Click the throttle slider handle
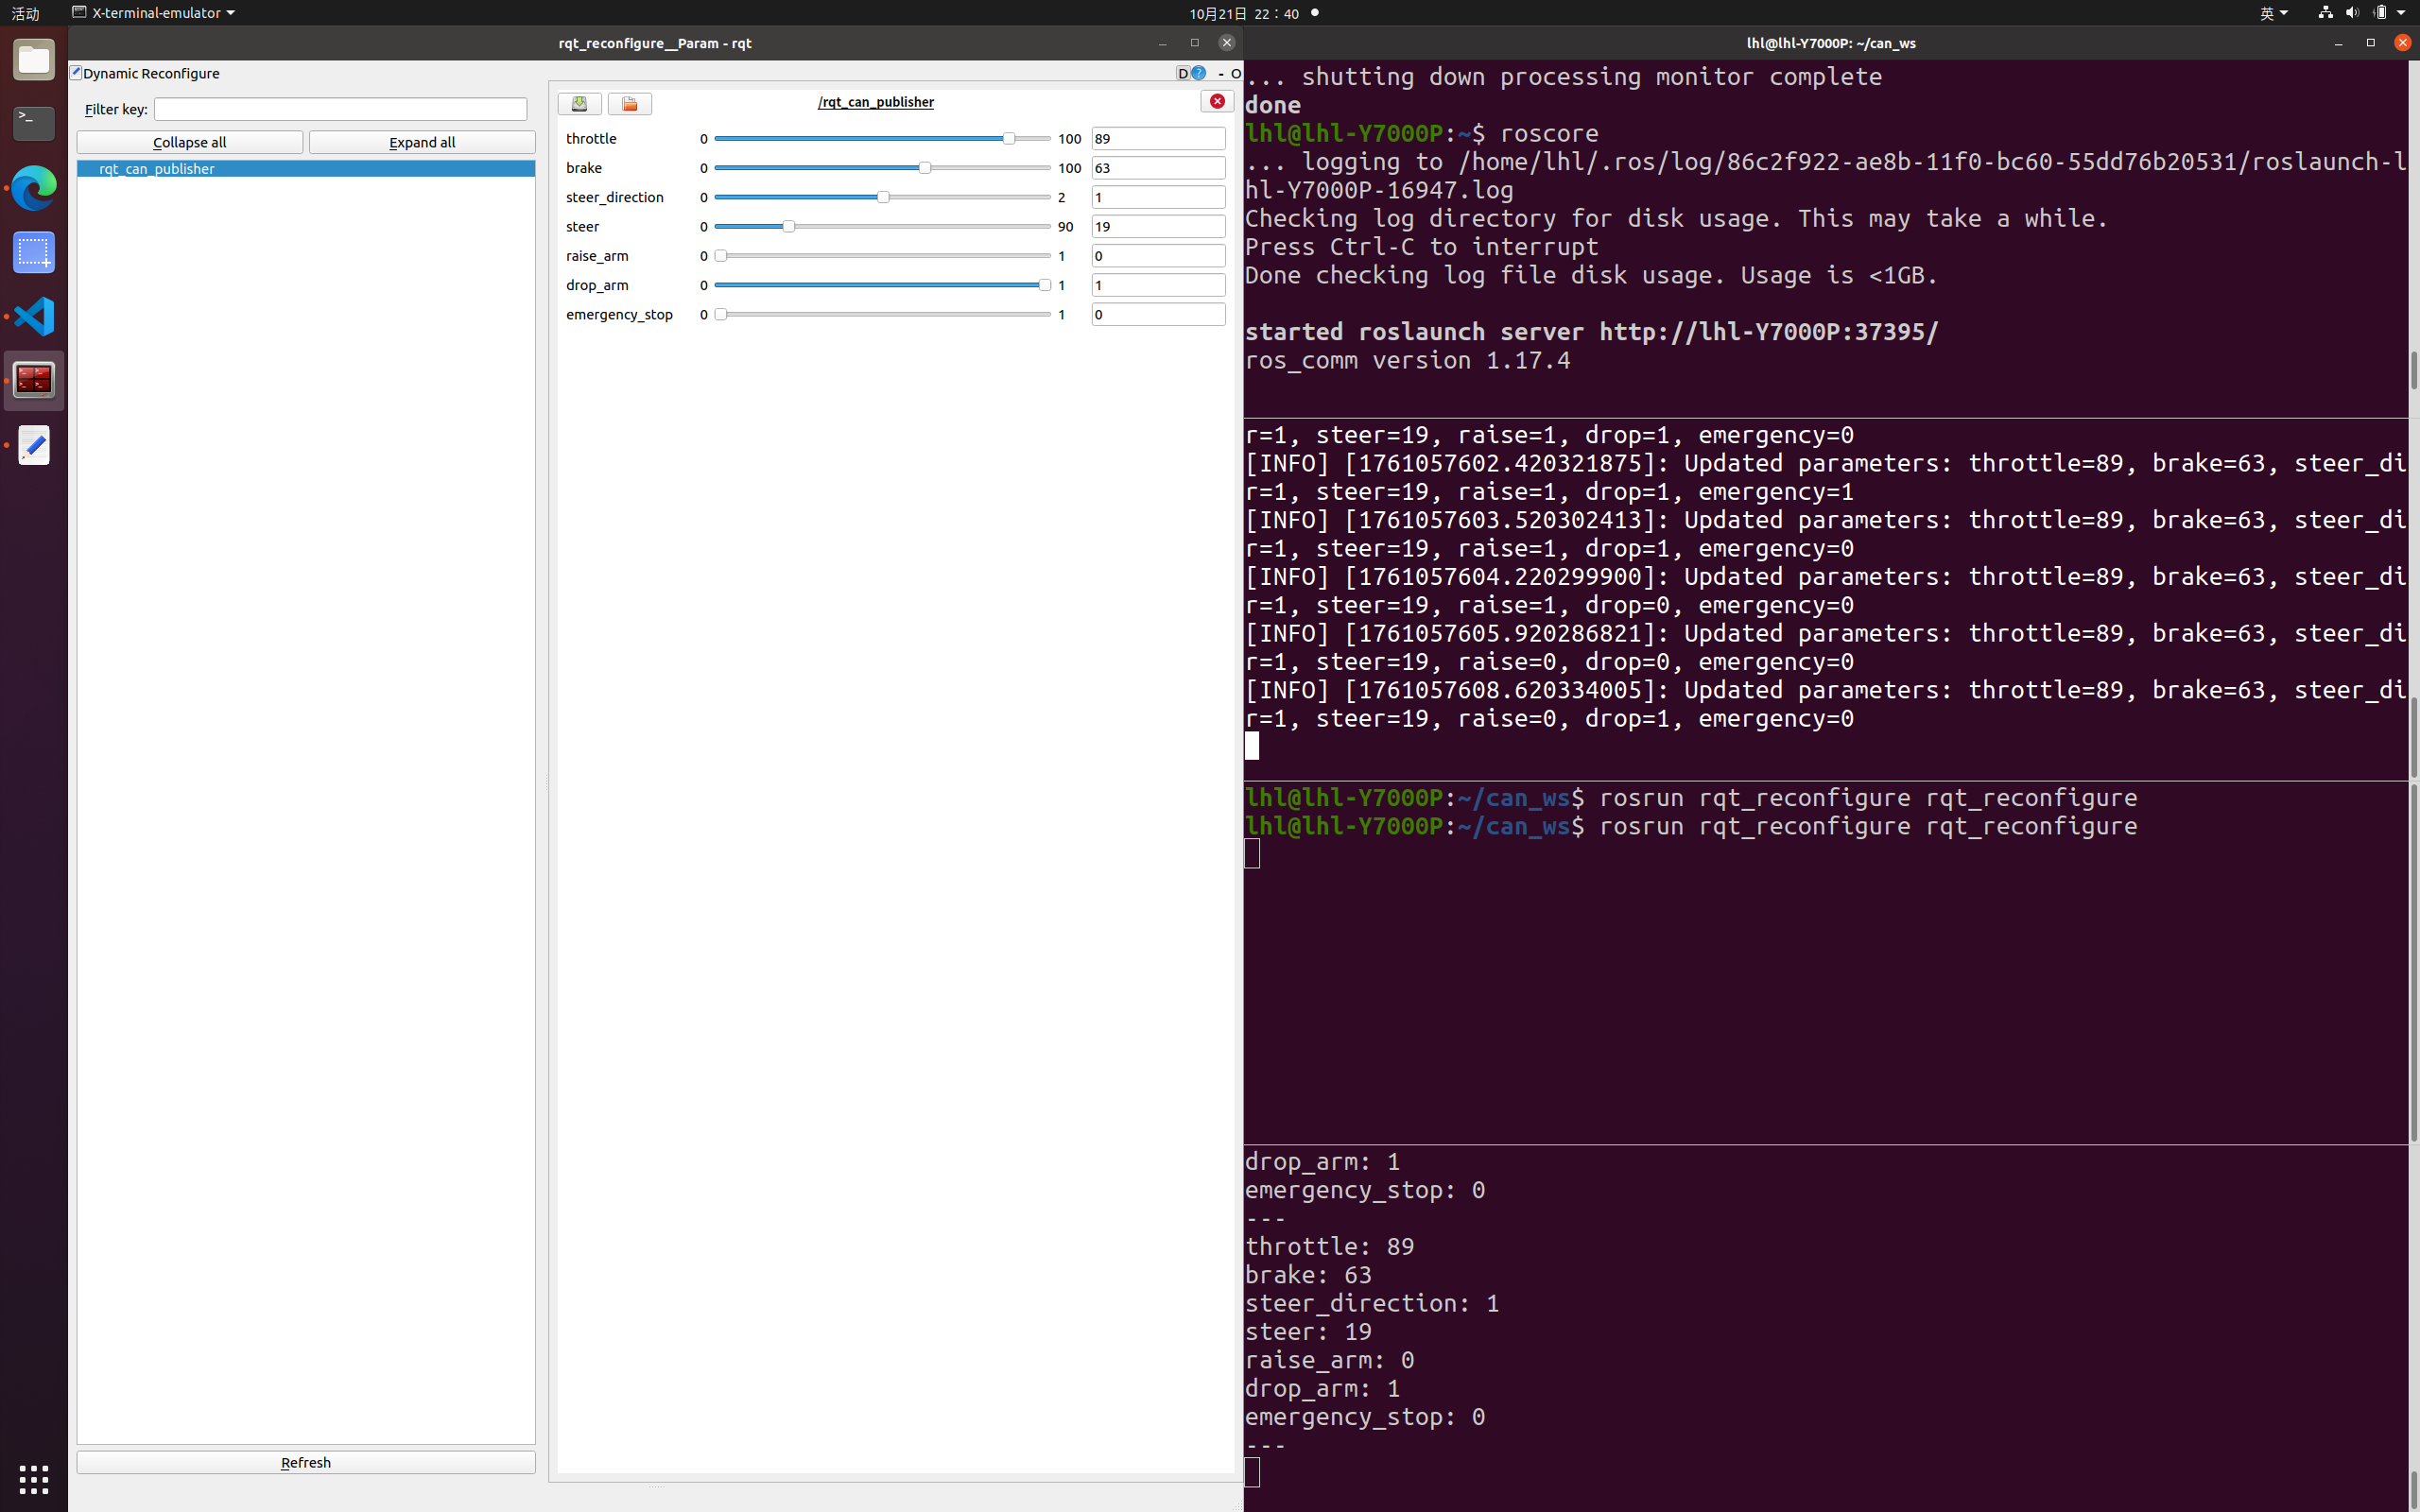2420x1512 pixels. tap(1008, 139)
